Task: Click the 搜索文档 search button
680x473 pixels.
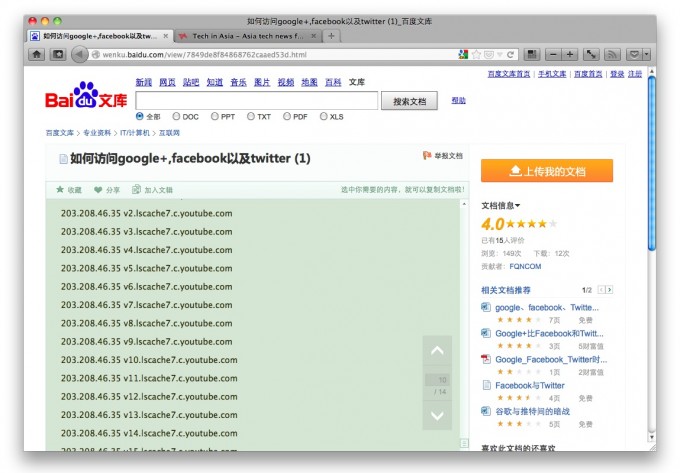Action: (409, 101)
